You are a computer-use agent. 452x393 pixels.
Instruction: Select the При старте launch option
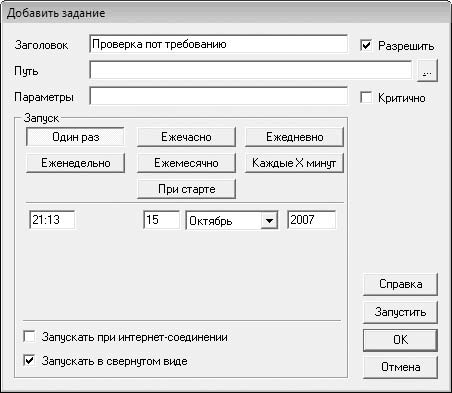tap(186, 189)
